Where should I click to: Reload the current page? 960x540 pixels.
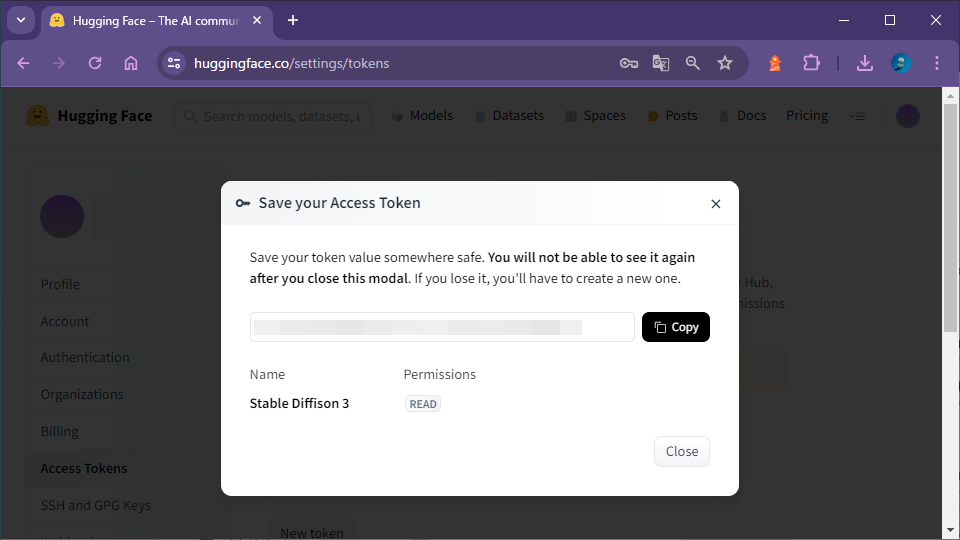tap(95, 63)
